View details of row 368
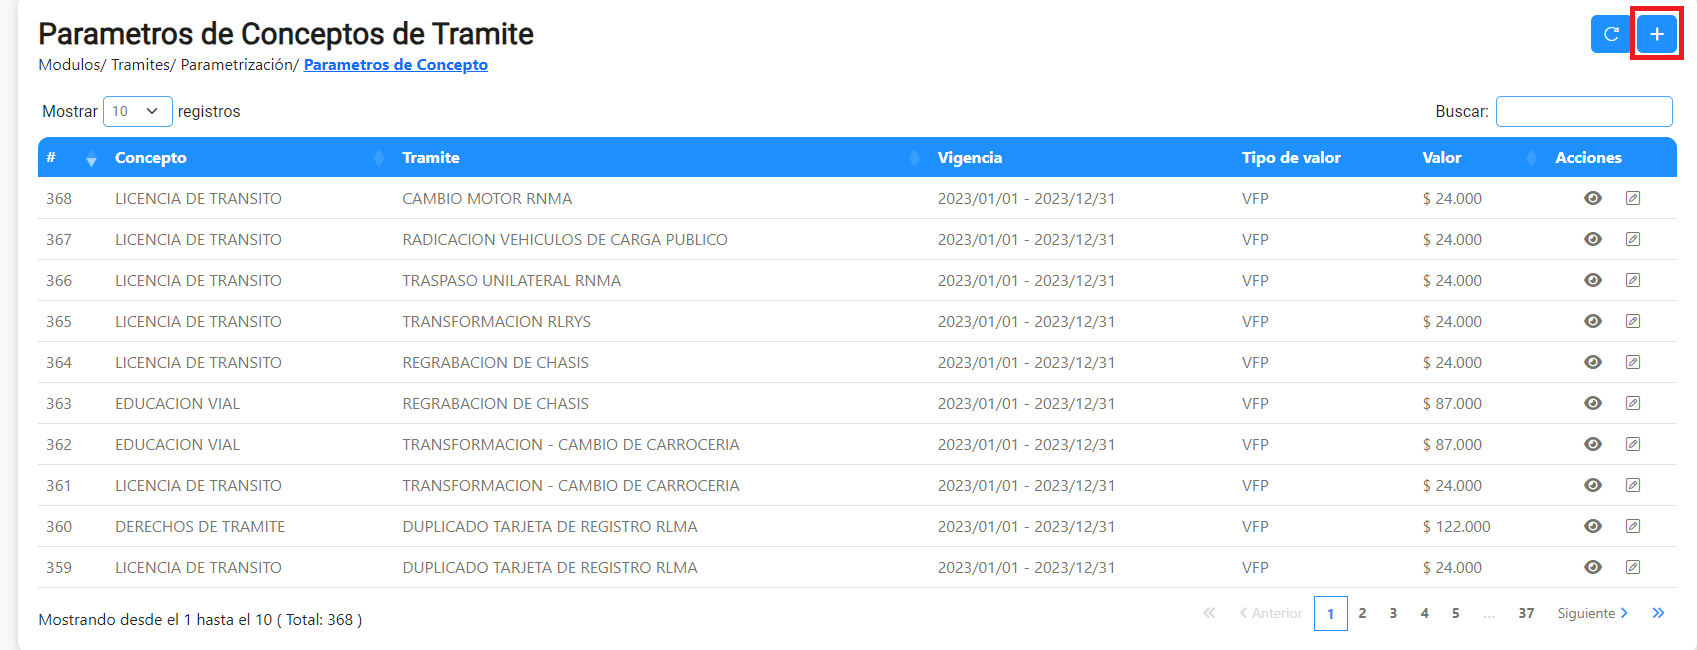 1593,198
